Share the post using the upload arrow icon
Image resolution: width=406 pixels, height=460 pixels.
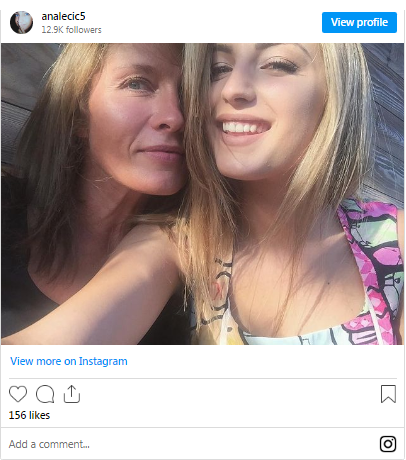(72, 394)
